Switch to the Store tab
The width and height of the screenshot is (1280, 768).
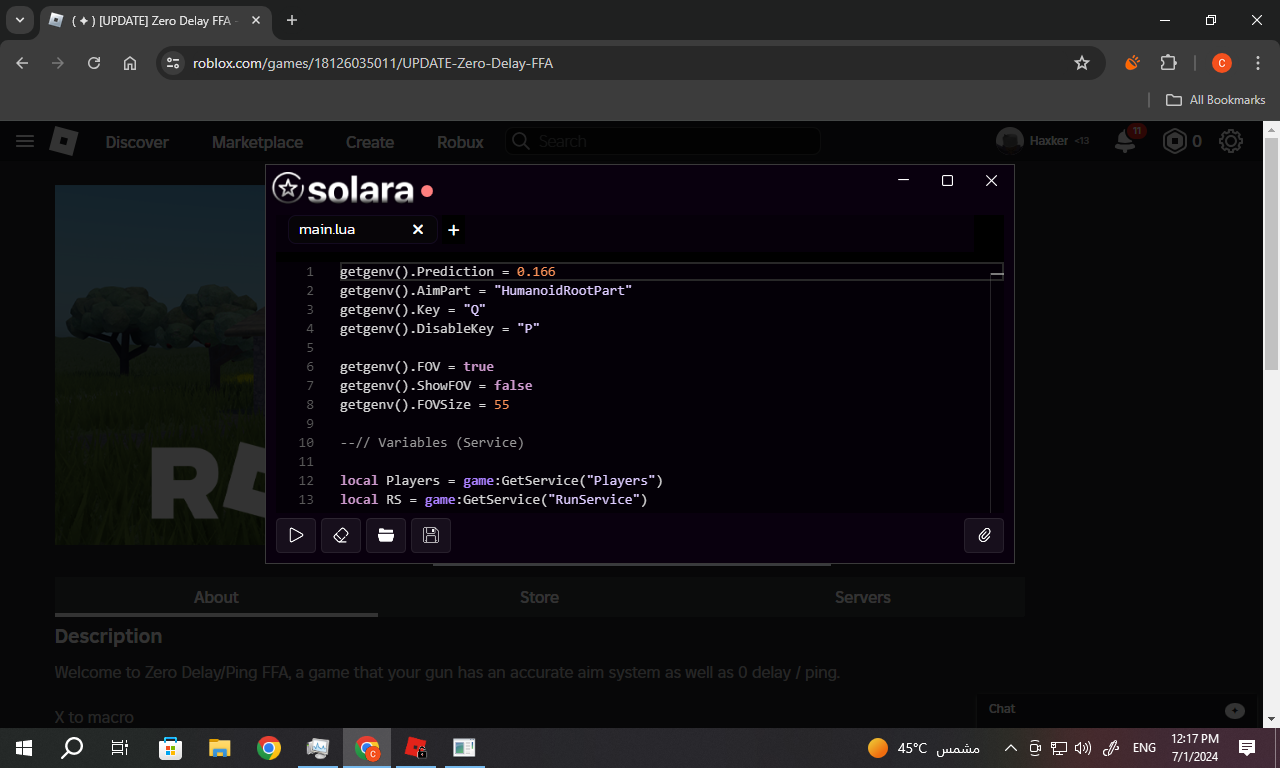[x=539, y=597]
